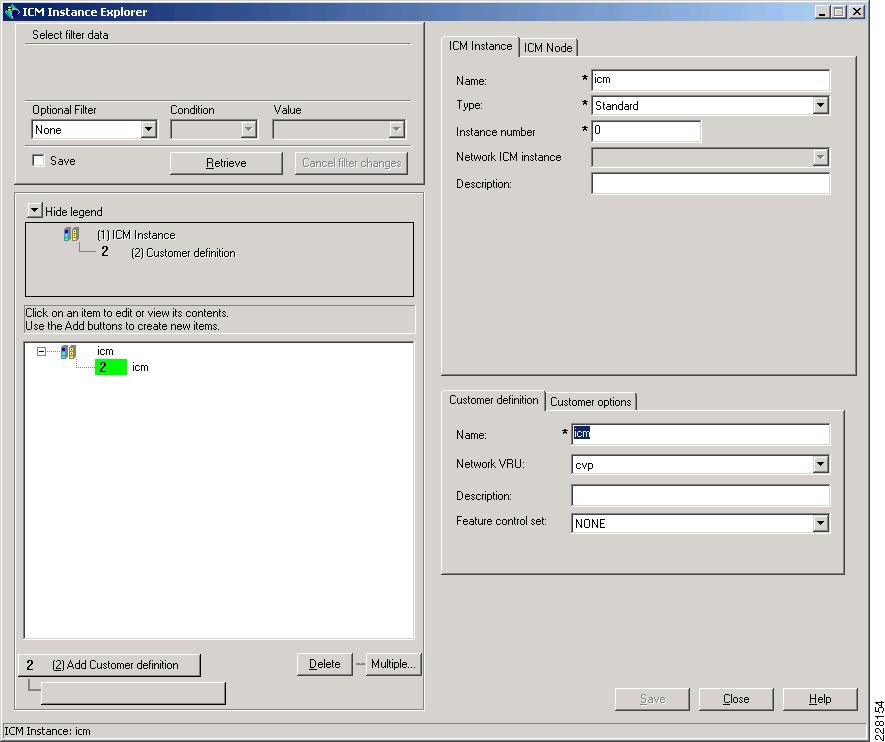The width and height of the screenshot is (885, 742).
Task: Open the Optional Filter dropdown
Action: (148, 130)
